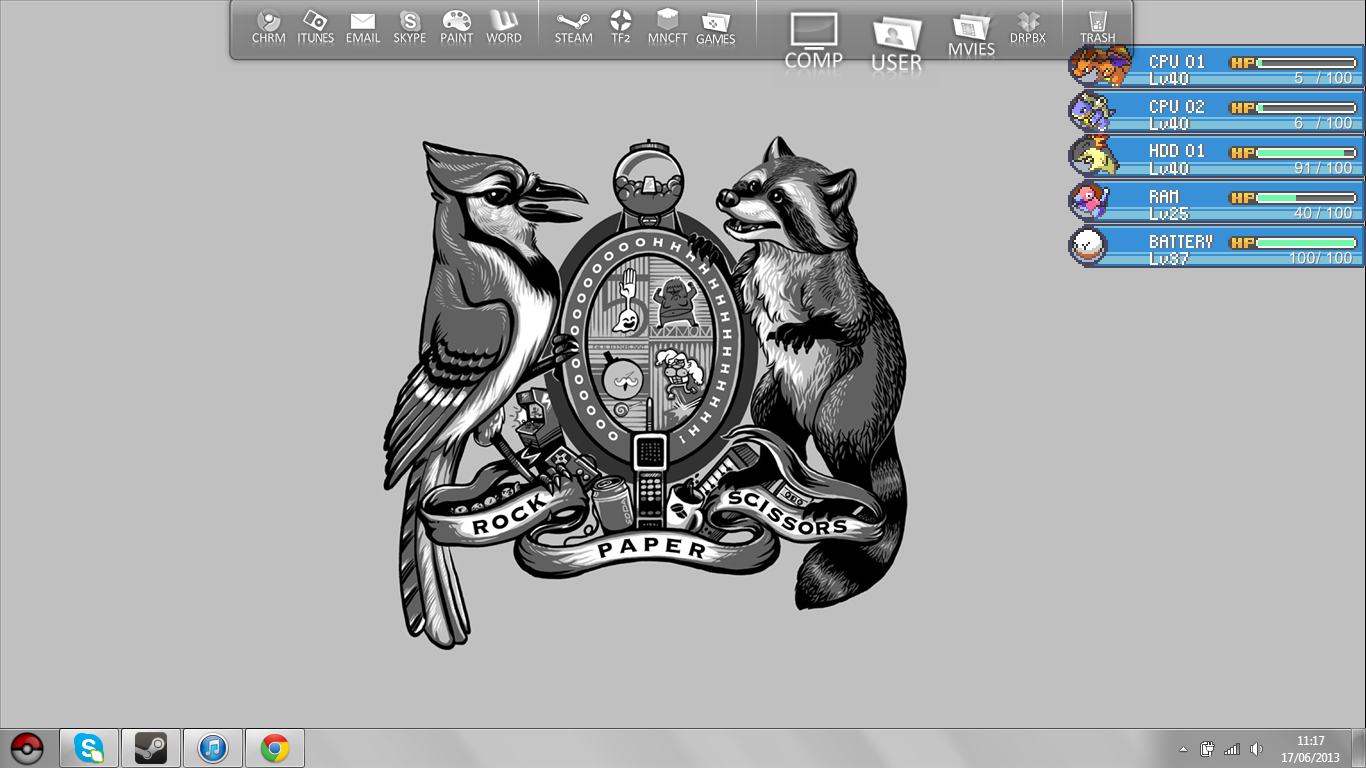This screenshot has height=768, width=1366.
Task: Open the EMAIL dock shortcut
Action: point(363,27)
